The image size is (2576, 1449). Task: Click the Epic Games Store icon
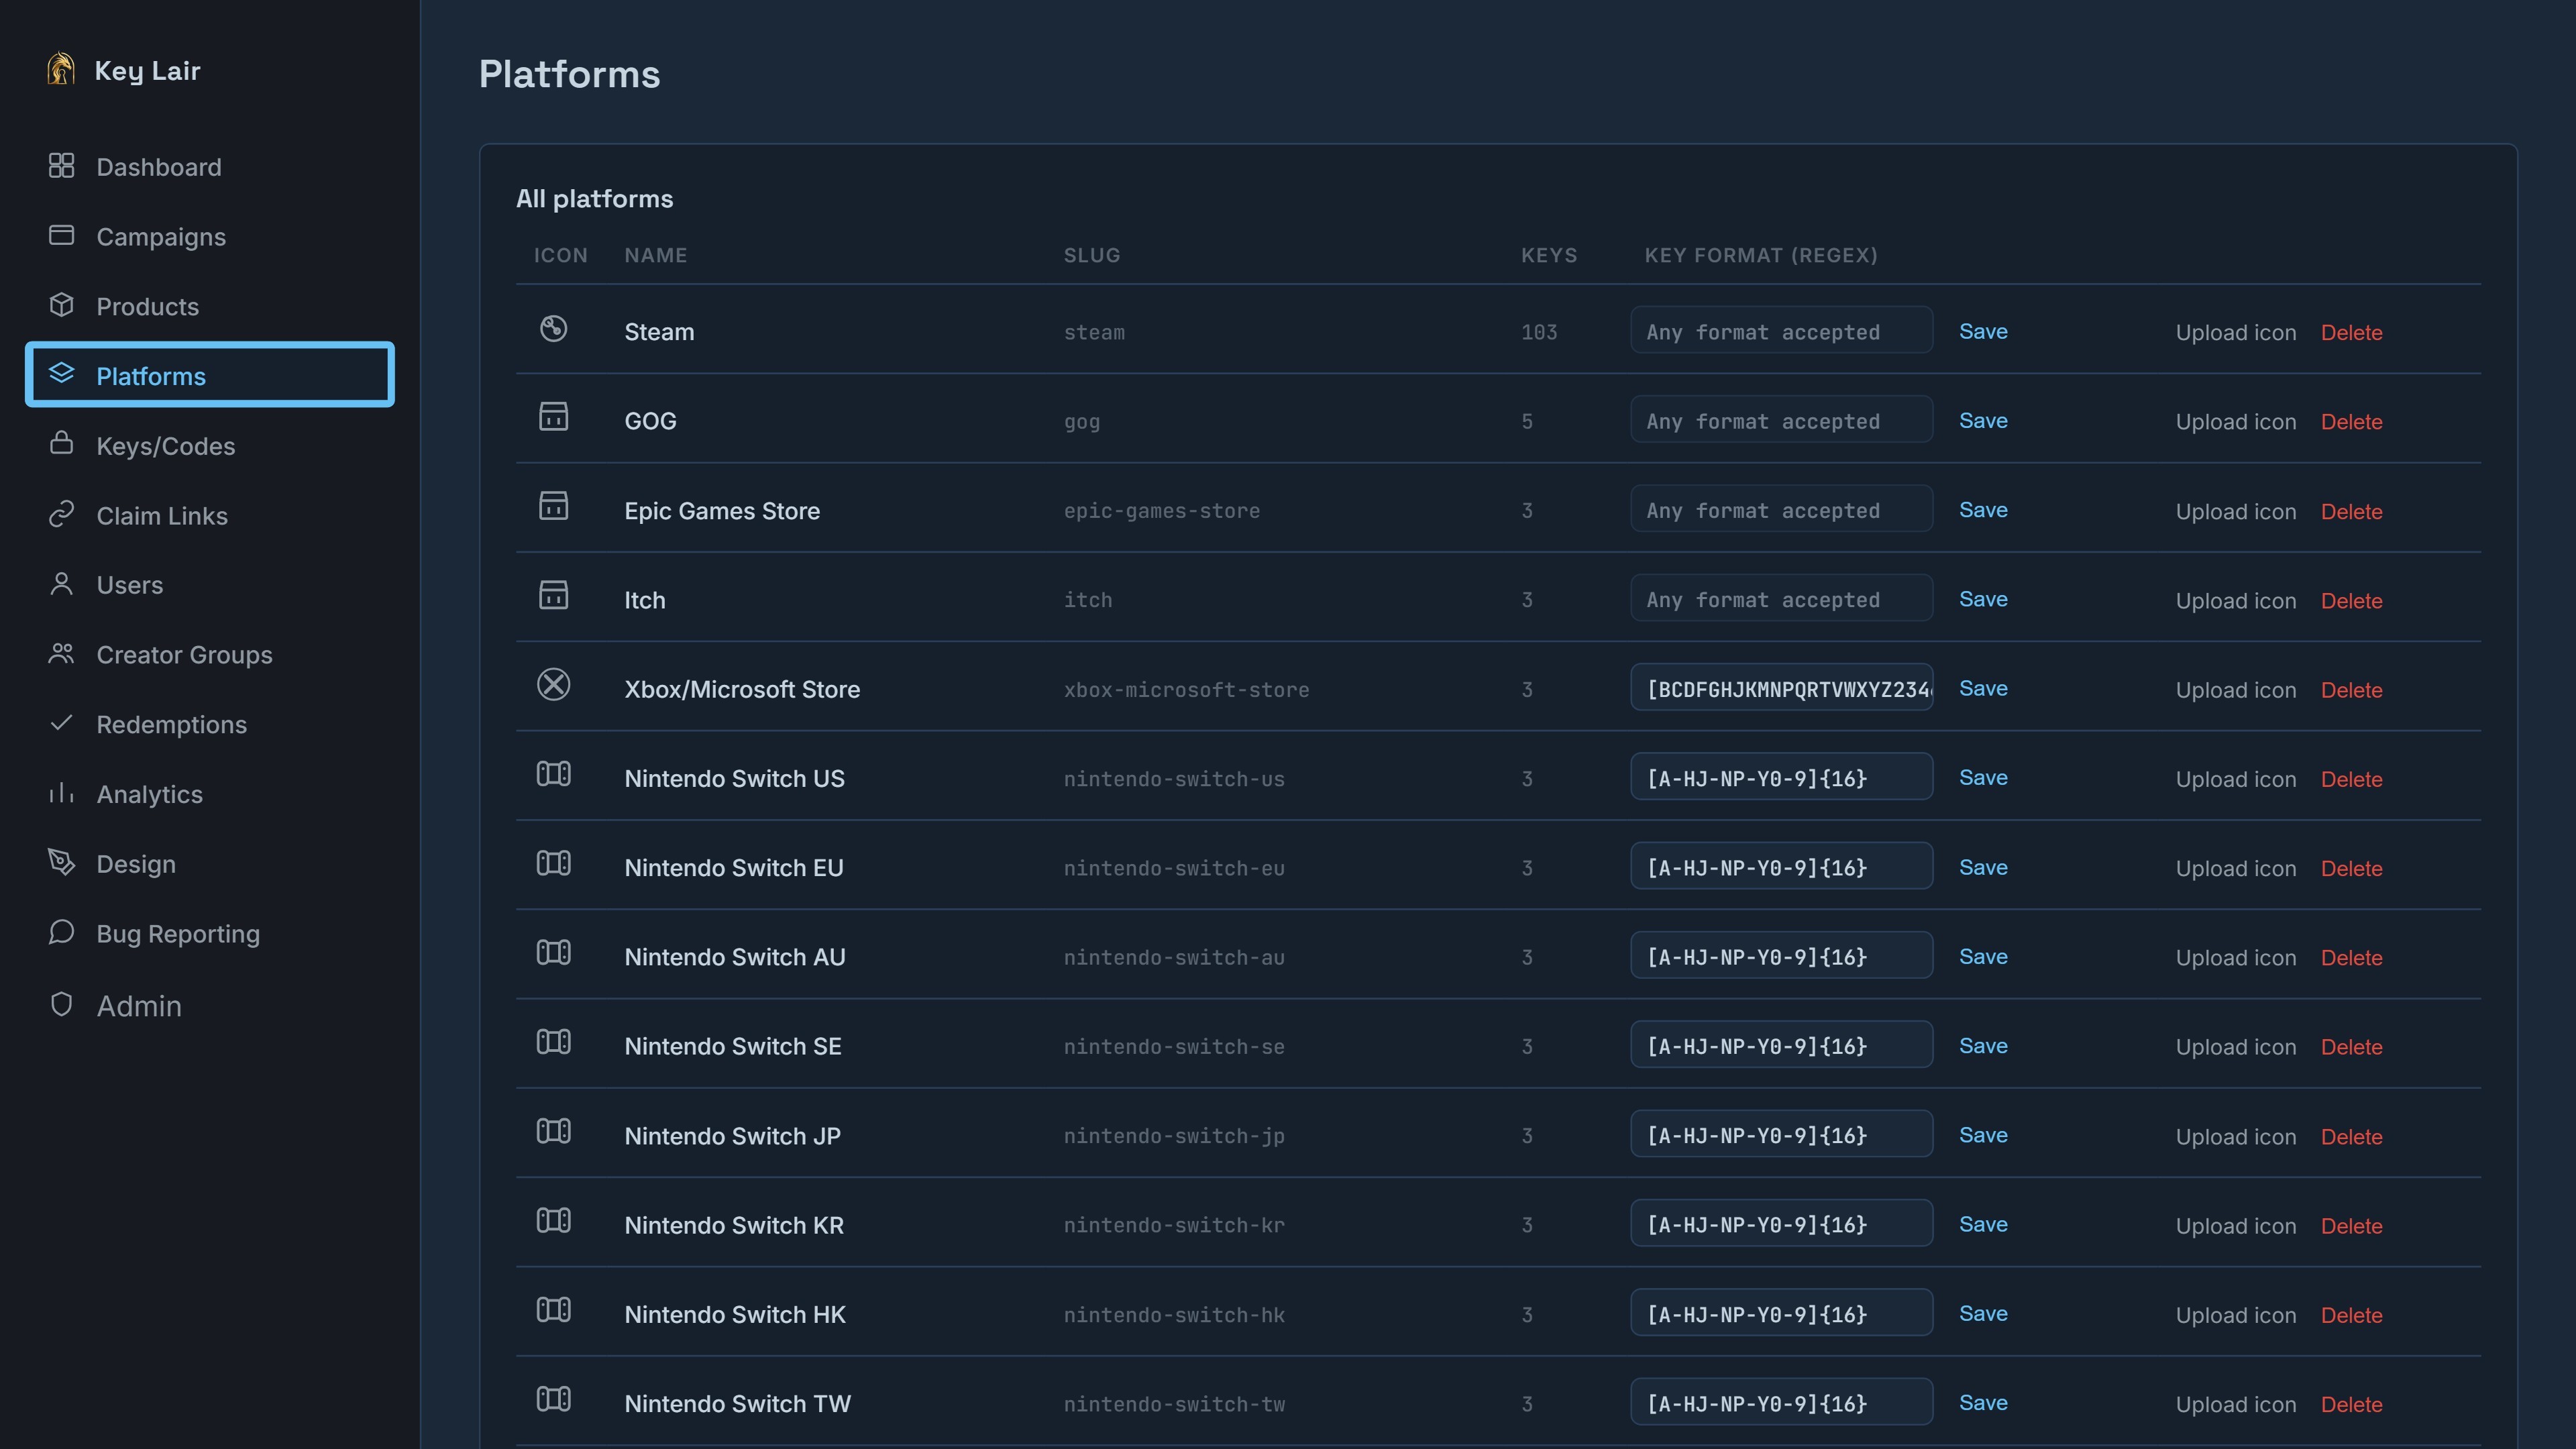(553, 507)
